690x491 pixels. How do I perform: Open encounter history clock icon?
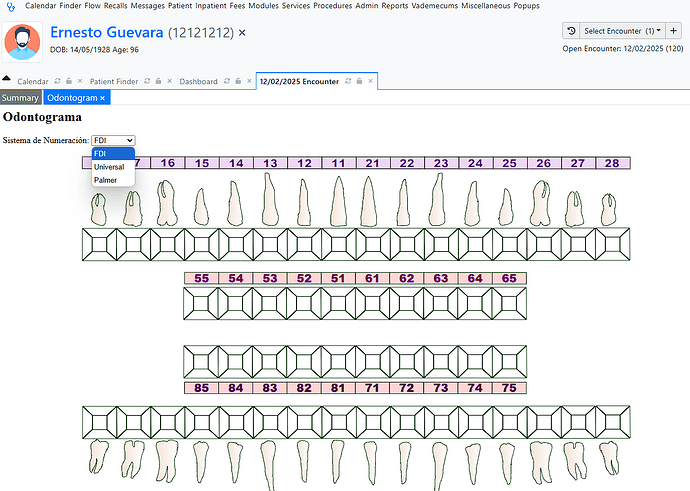point(571,31)
